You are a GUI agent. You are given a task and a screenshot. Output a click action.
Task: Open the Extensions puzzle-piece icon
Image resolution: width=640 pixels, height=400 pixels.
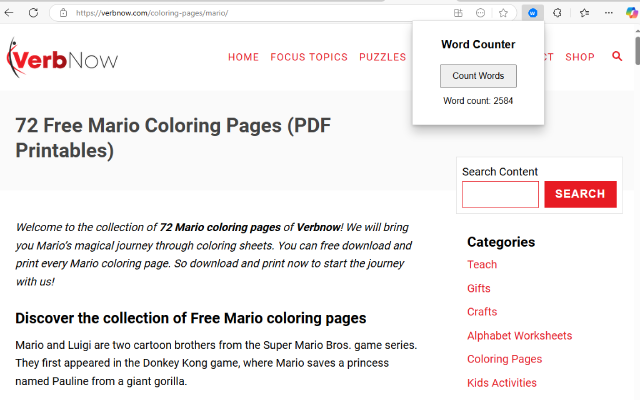(557, 13)
